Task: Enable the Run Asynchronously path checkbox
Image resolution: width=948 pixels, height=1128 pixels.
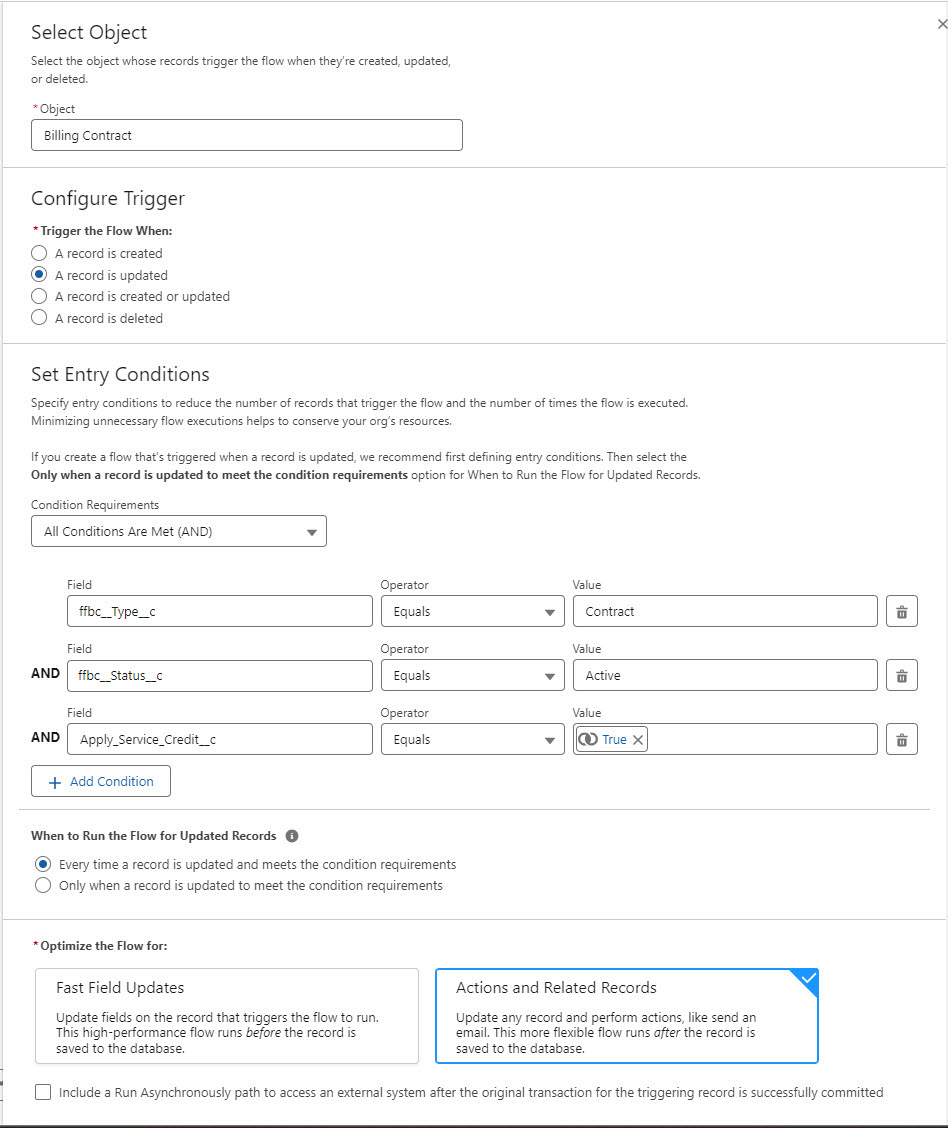Action: coord(43,1092)
